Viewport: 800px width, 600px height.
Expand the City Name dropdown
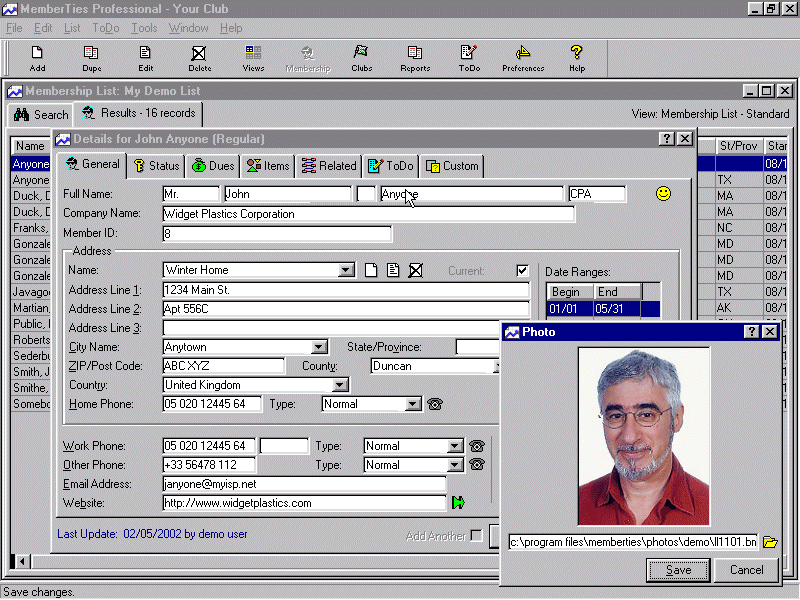tap(319, 347)
